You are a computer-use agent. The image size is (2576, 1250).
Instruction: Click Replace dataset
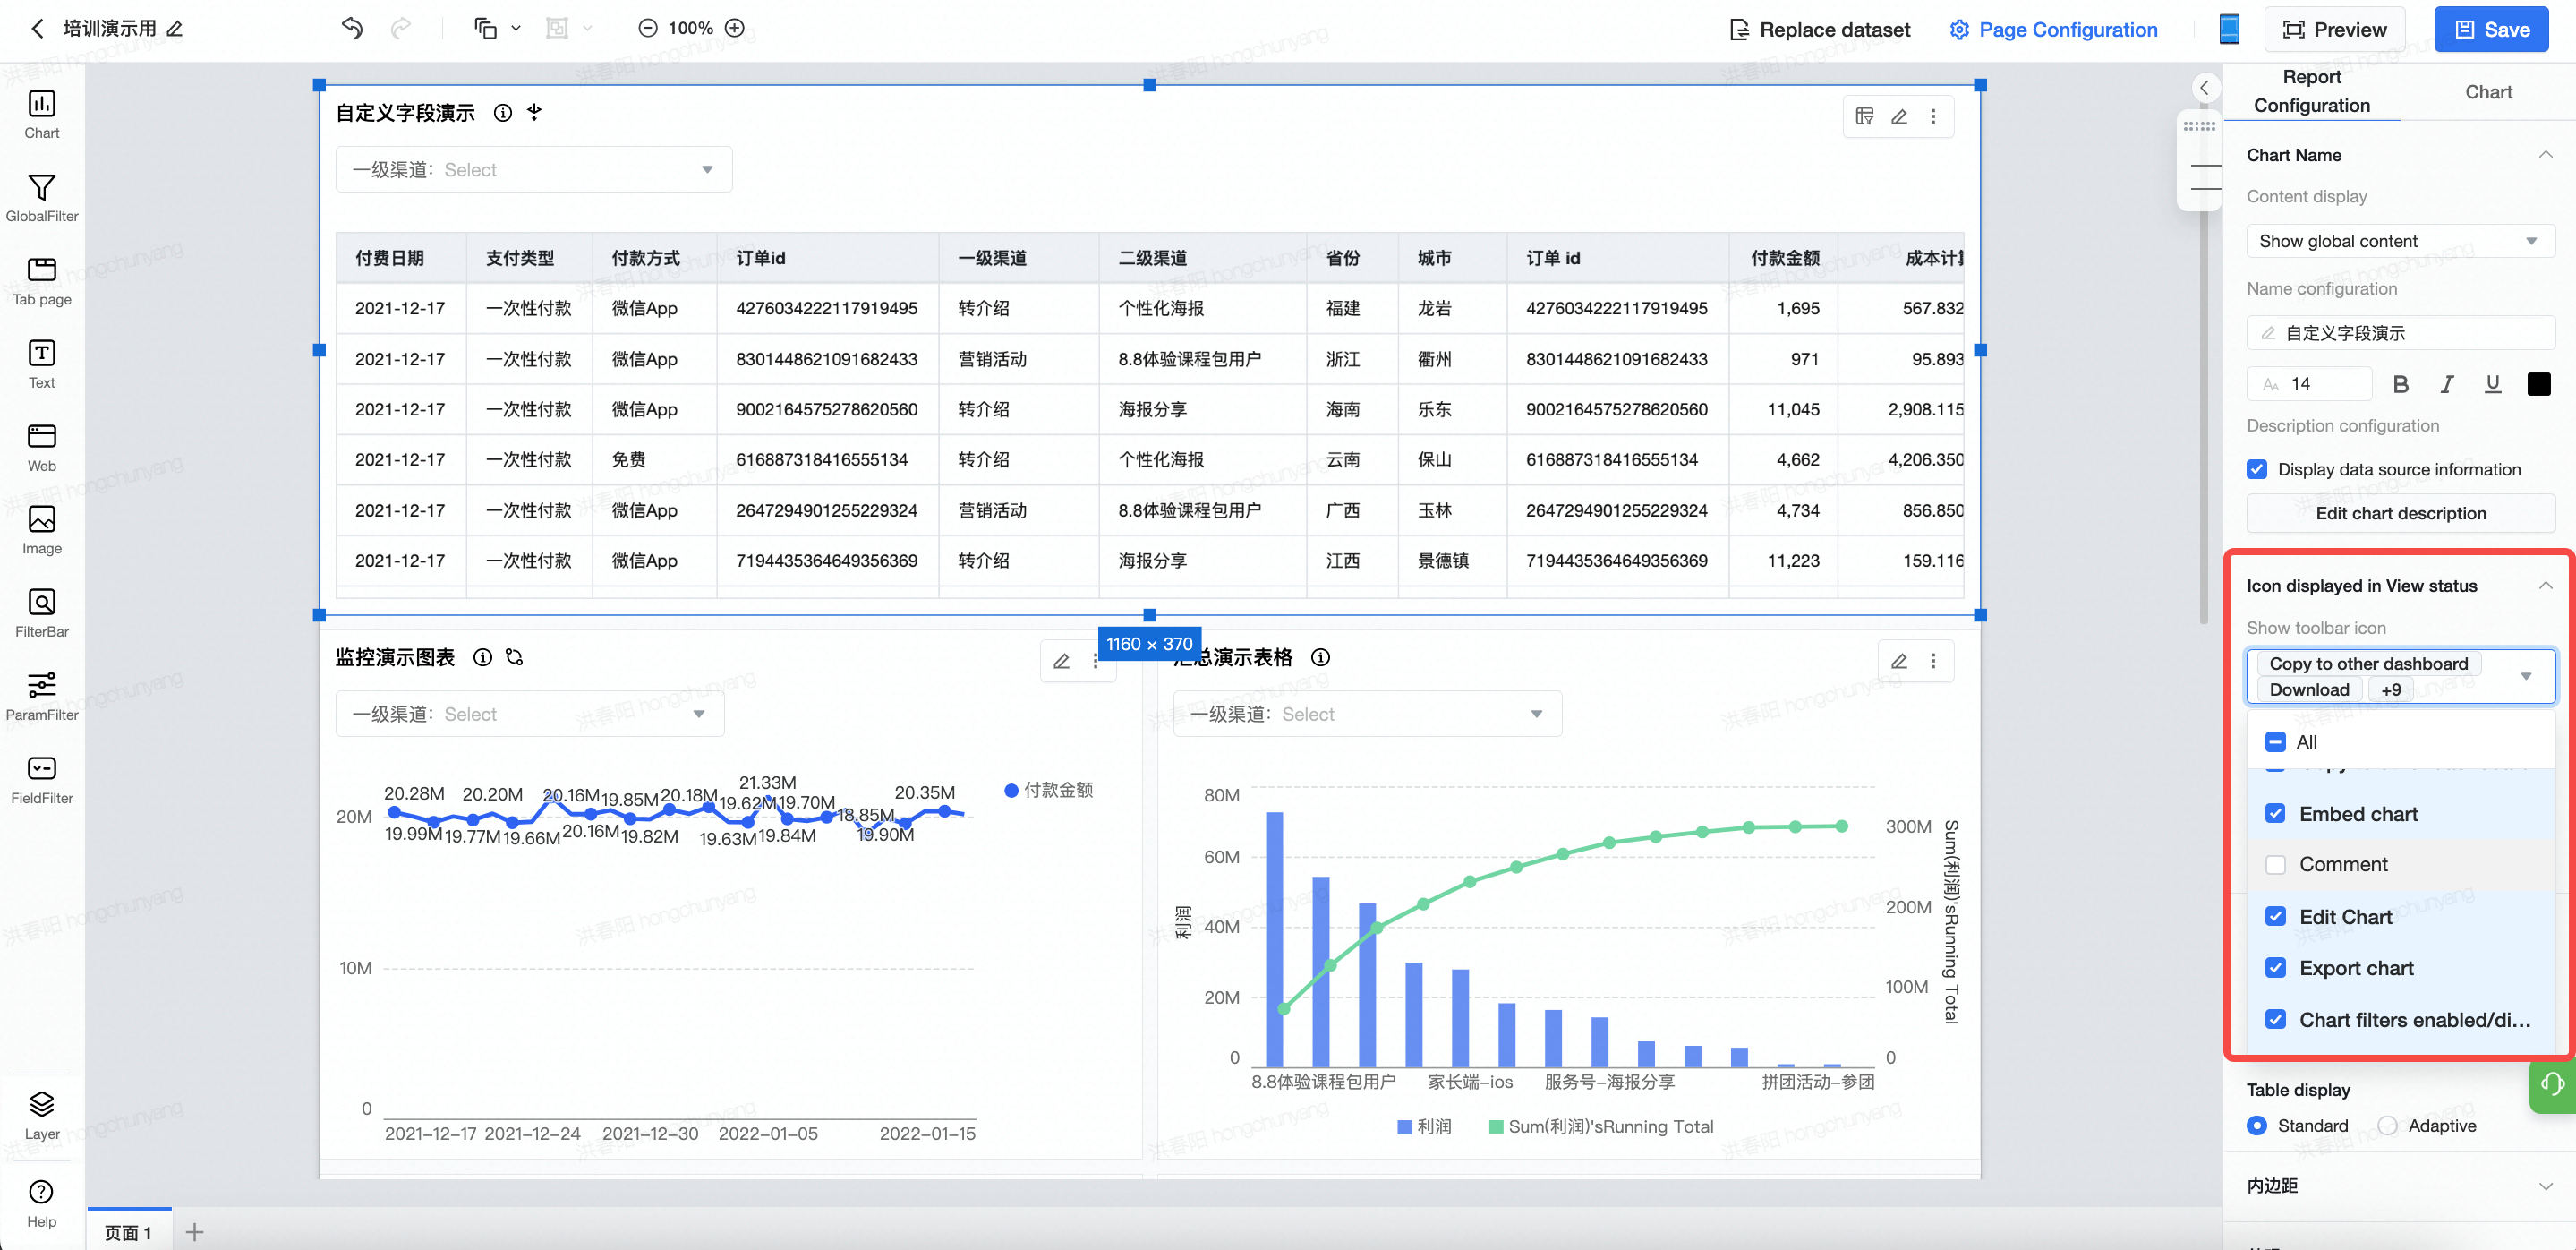click(1820, 29)
